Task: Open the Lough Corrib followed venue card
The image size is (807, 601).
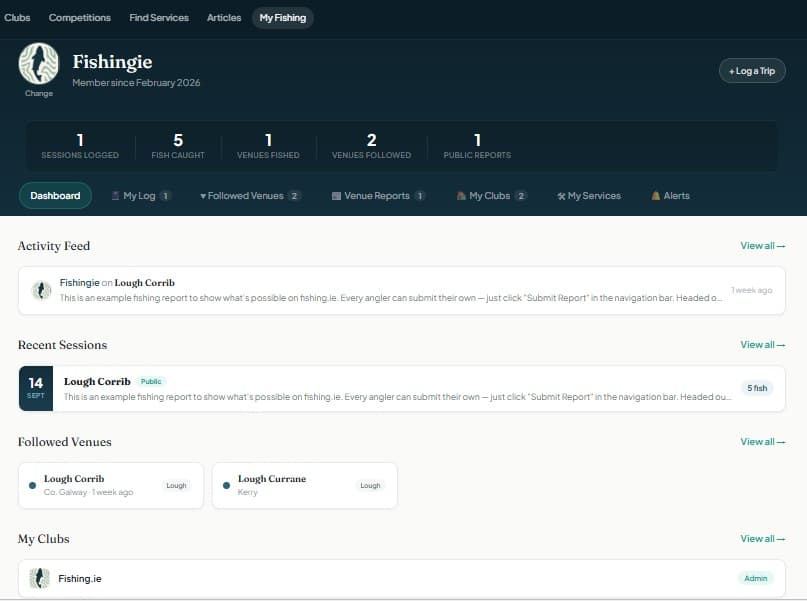Action: point(110,484)
